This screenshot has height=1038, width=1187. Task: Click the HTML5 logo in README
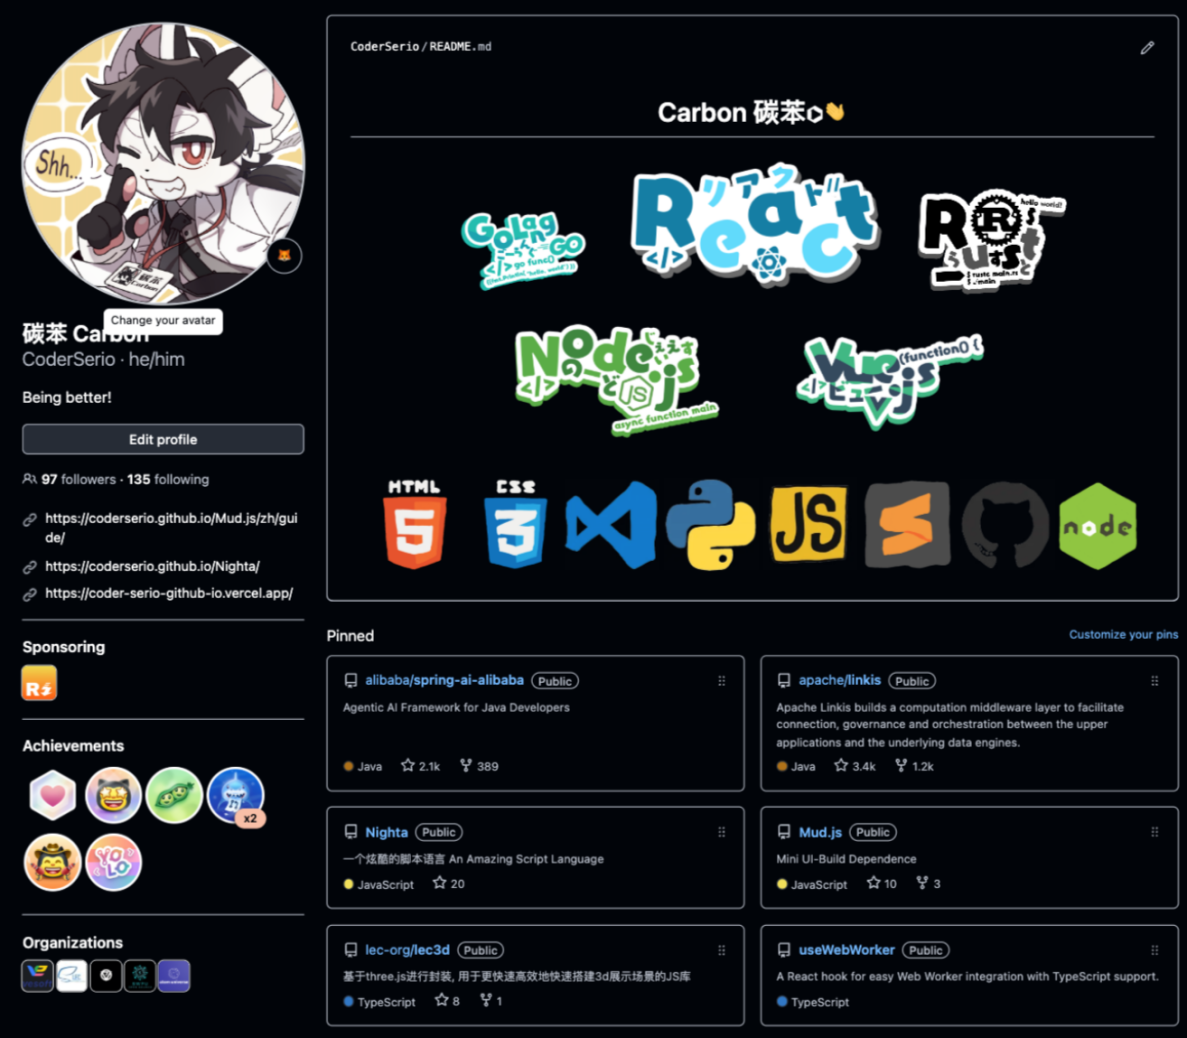(414, 523)
